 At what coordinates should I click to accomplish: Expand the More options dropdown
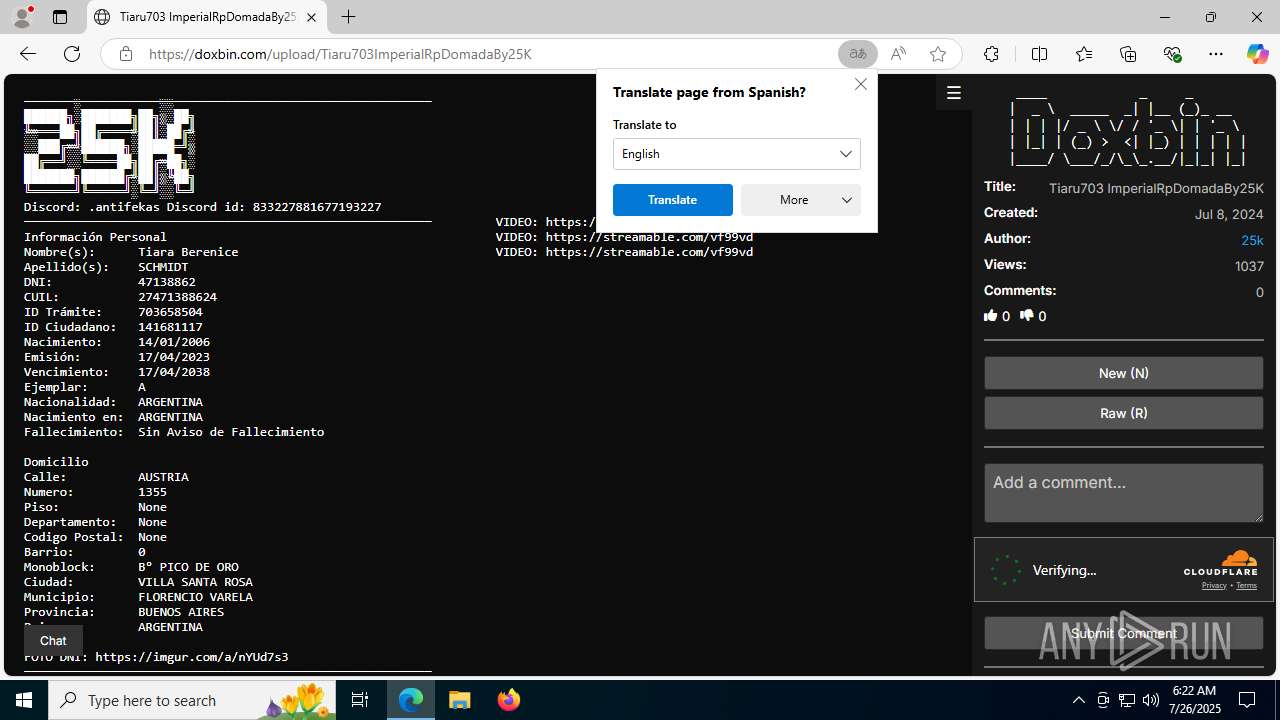pyautogui.click(x=801, y=200)
